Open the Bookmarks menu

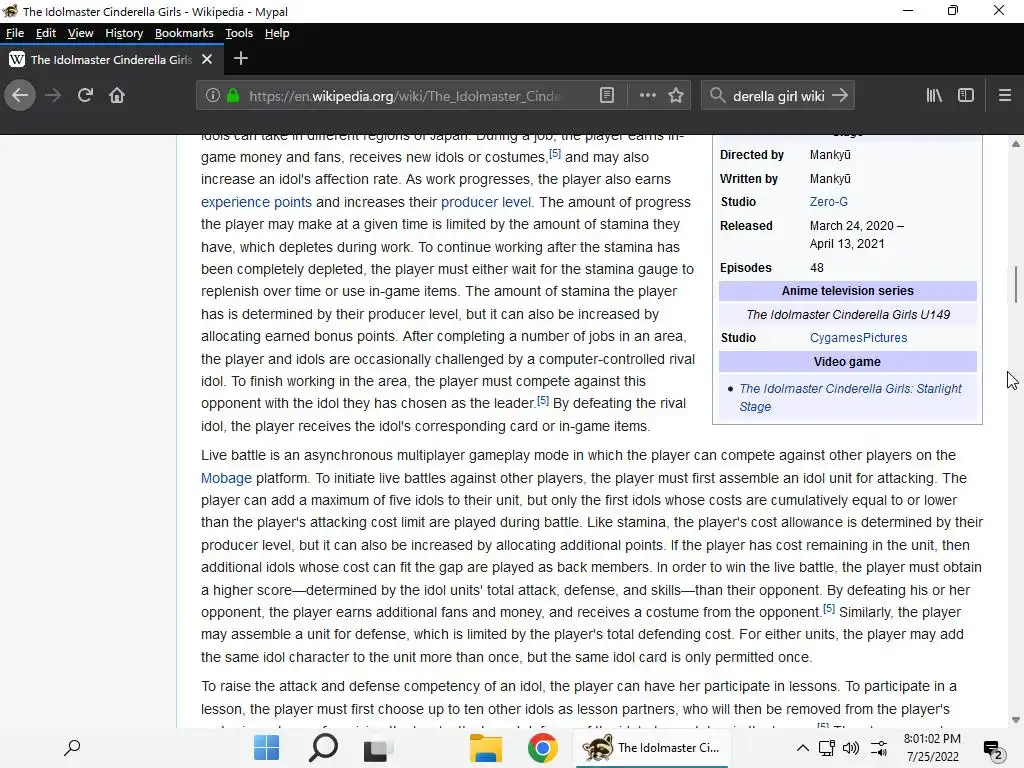pyautogui.click(x=184, y=33)
